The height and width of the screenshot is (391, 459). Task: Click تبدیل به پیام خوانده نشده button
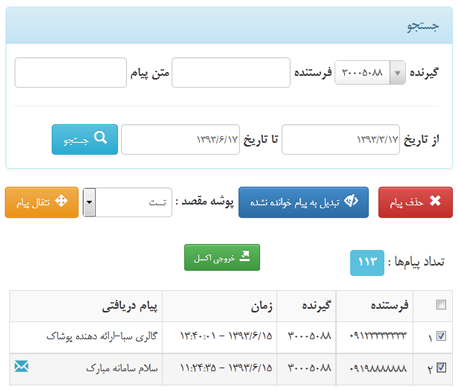304,202
